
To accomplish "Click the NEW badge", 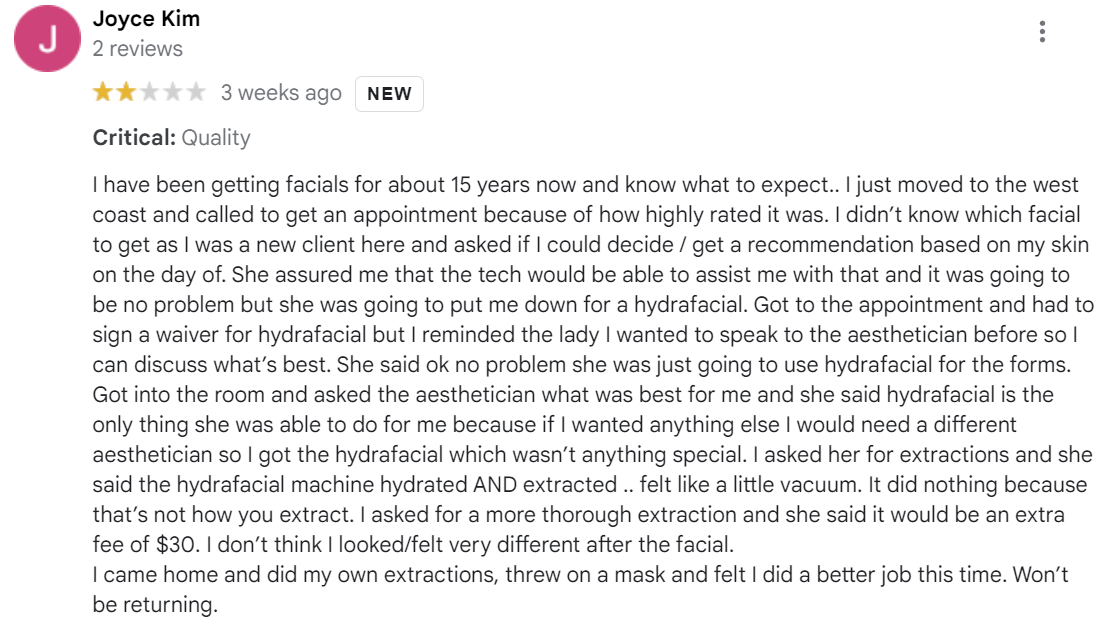I will point(389,94).
